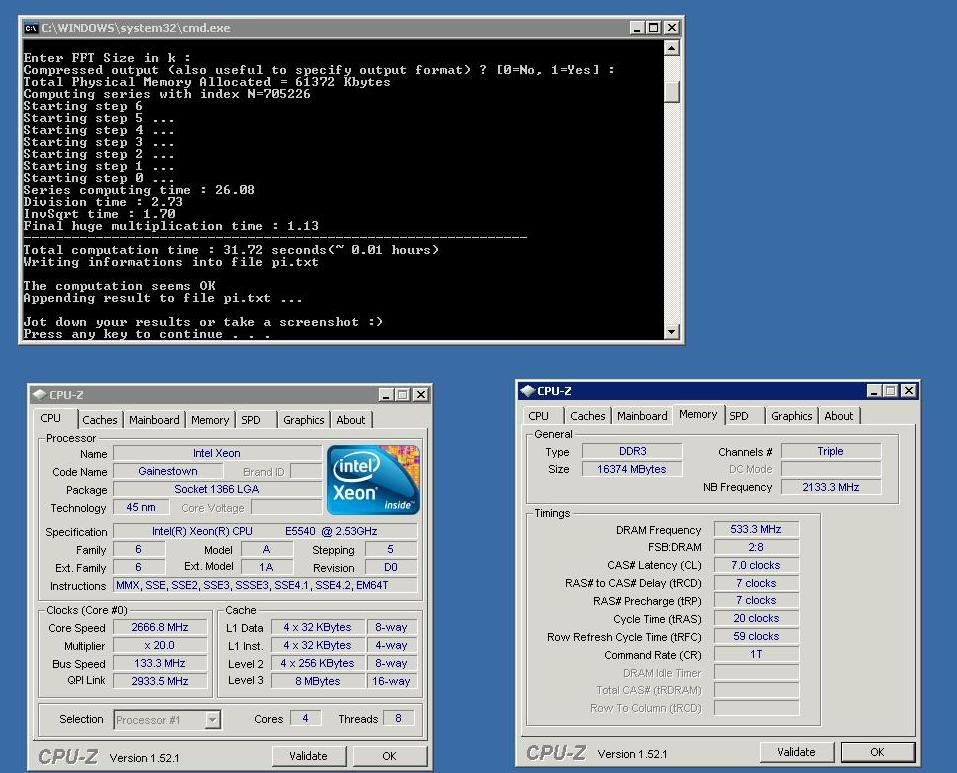
Task: Click OK in the right CPU-Z Memory window
Action: pyautogui.click(x=877, y=752)
